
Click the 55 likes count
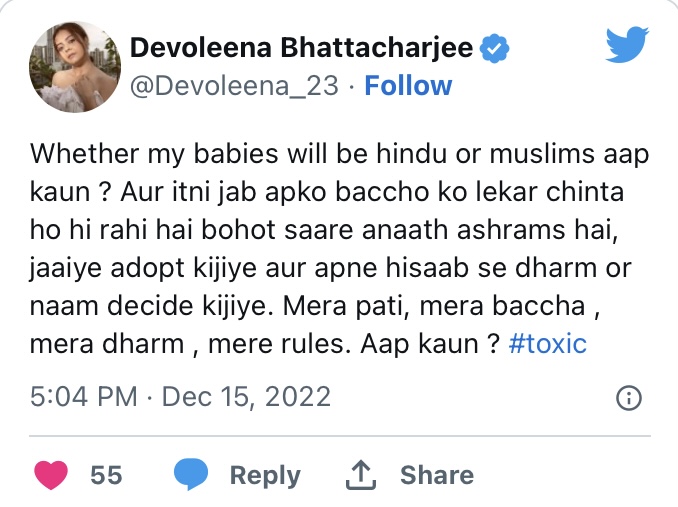click(x=106, y=475)
